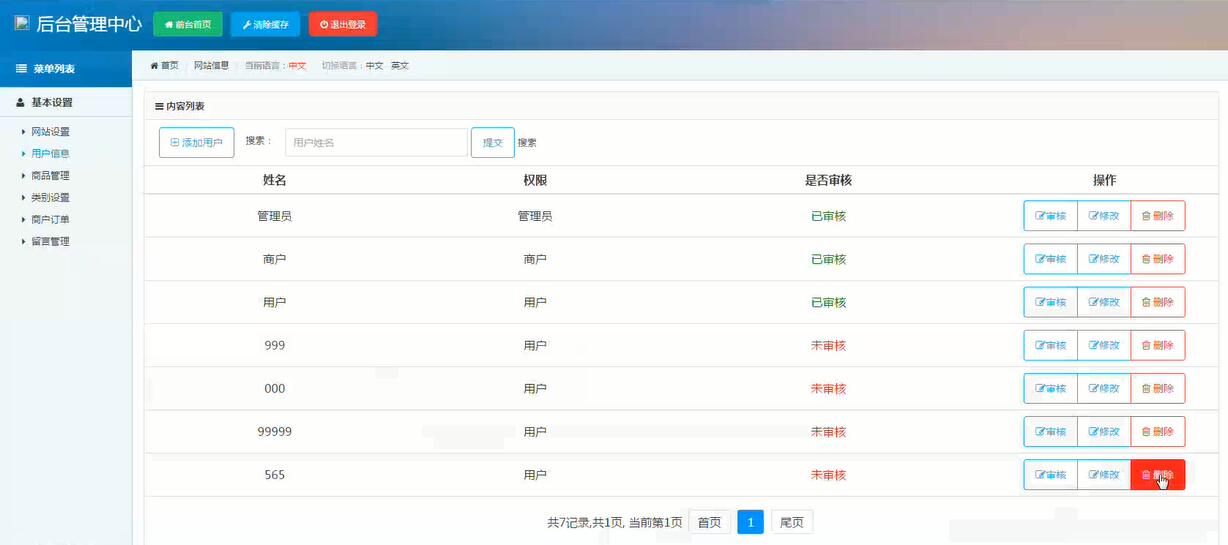This screenshot has width=1228, height=545.
Task: Audit user 565 with 审核
Action: pyautogui.click(x=1050, y=475)
